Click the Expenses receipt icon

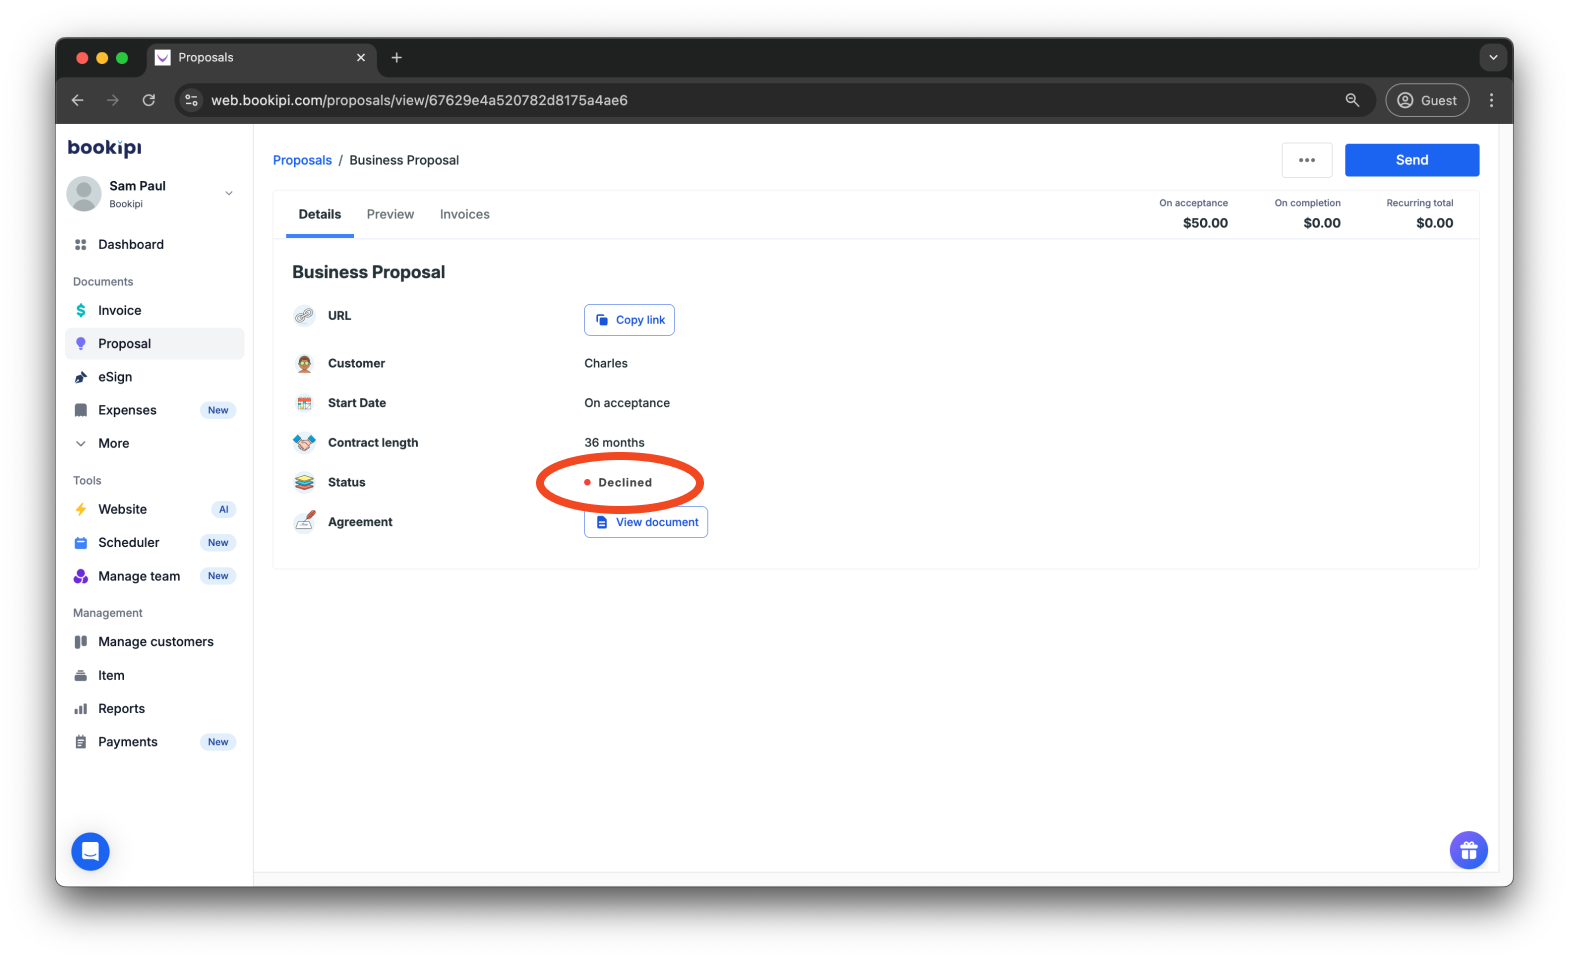coord(81,410)
